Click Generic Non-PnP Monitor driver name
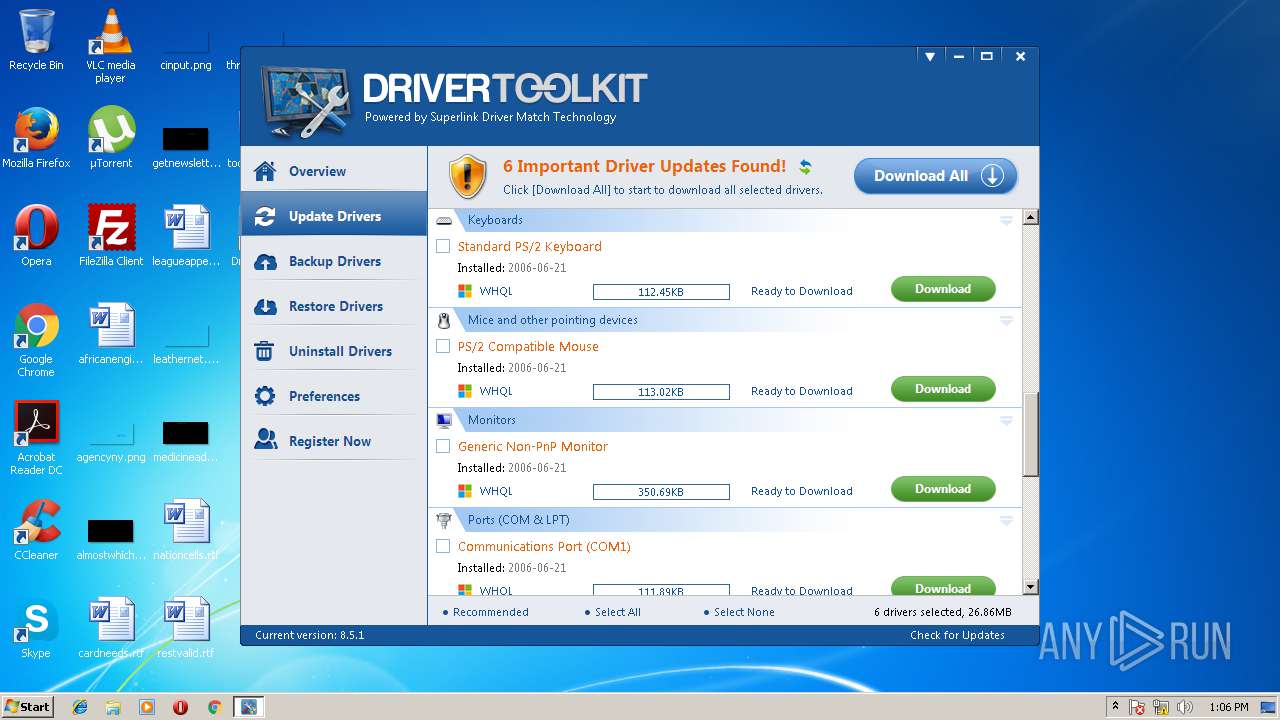 [532, 446]
